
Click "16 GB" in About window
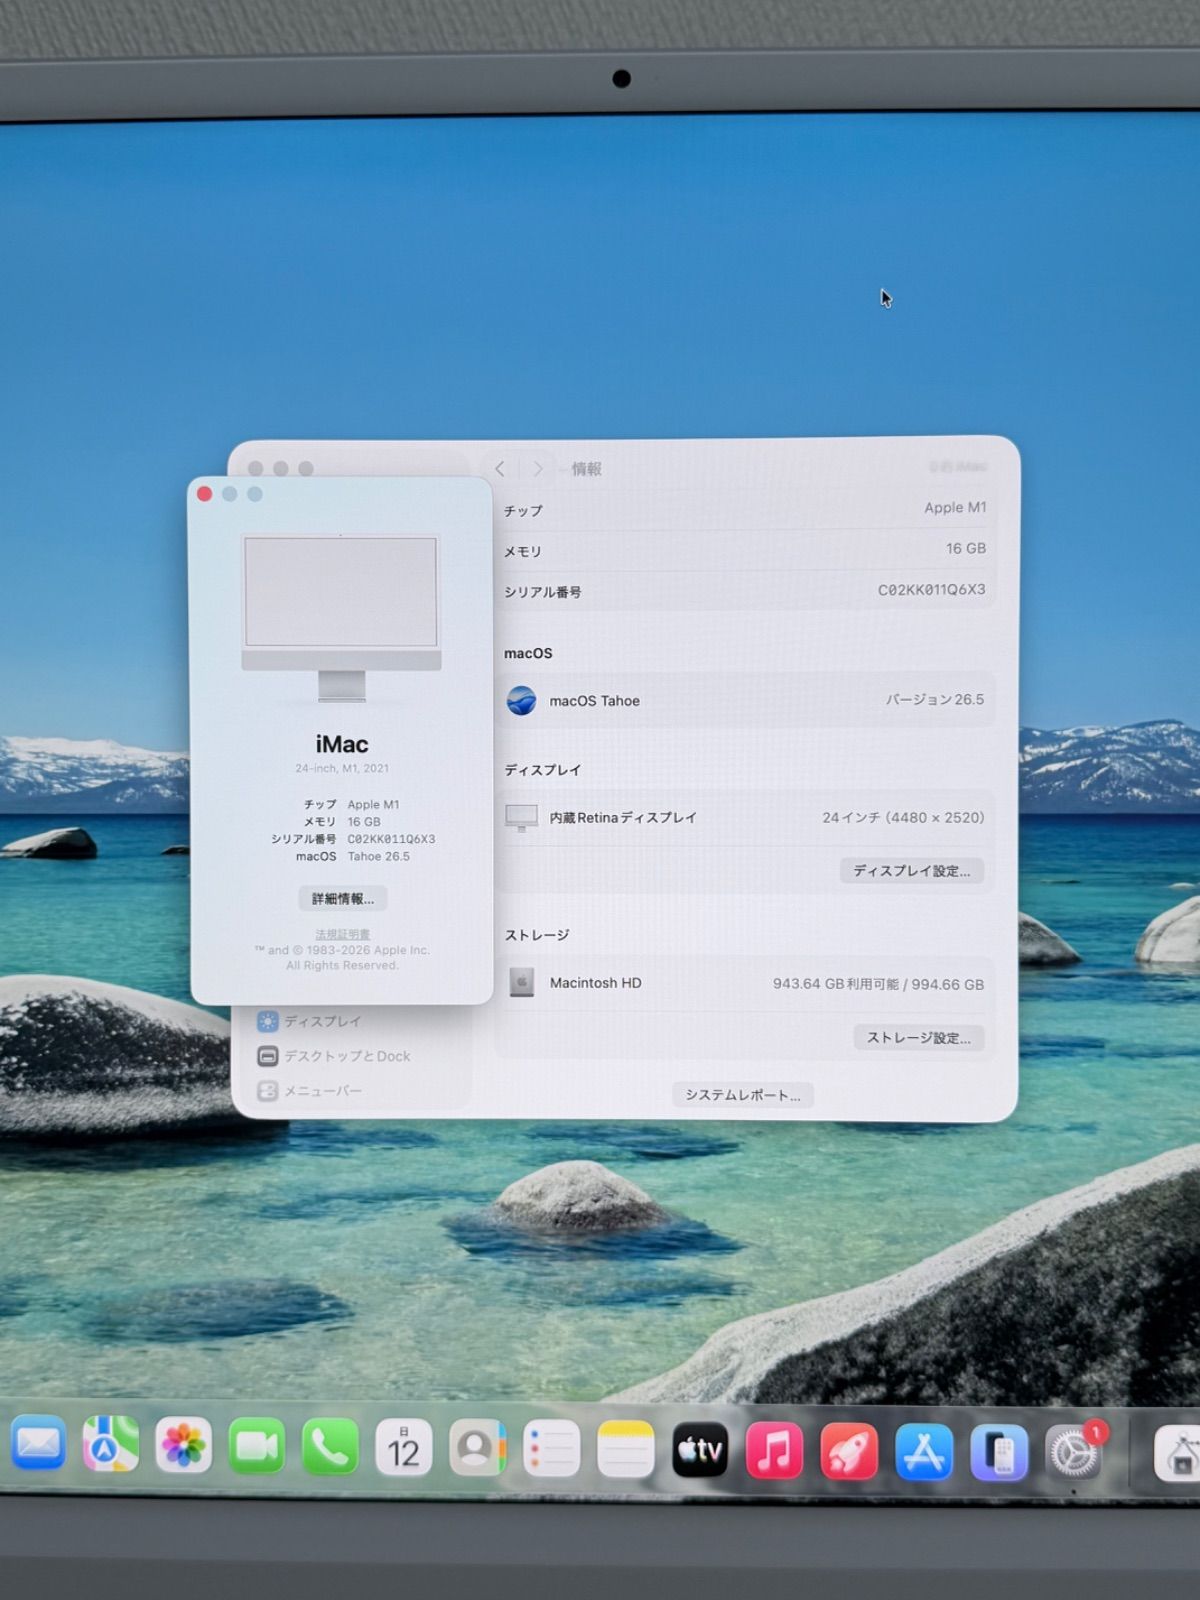tap(364, 822)
